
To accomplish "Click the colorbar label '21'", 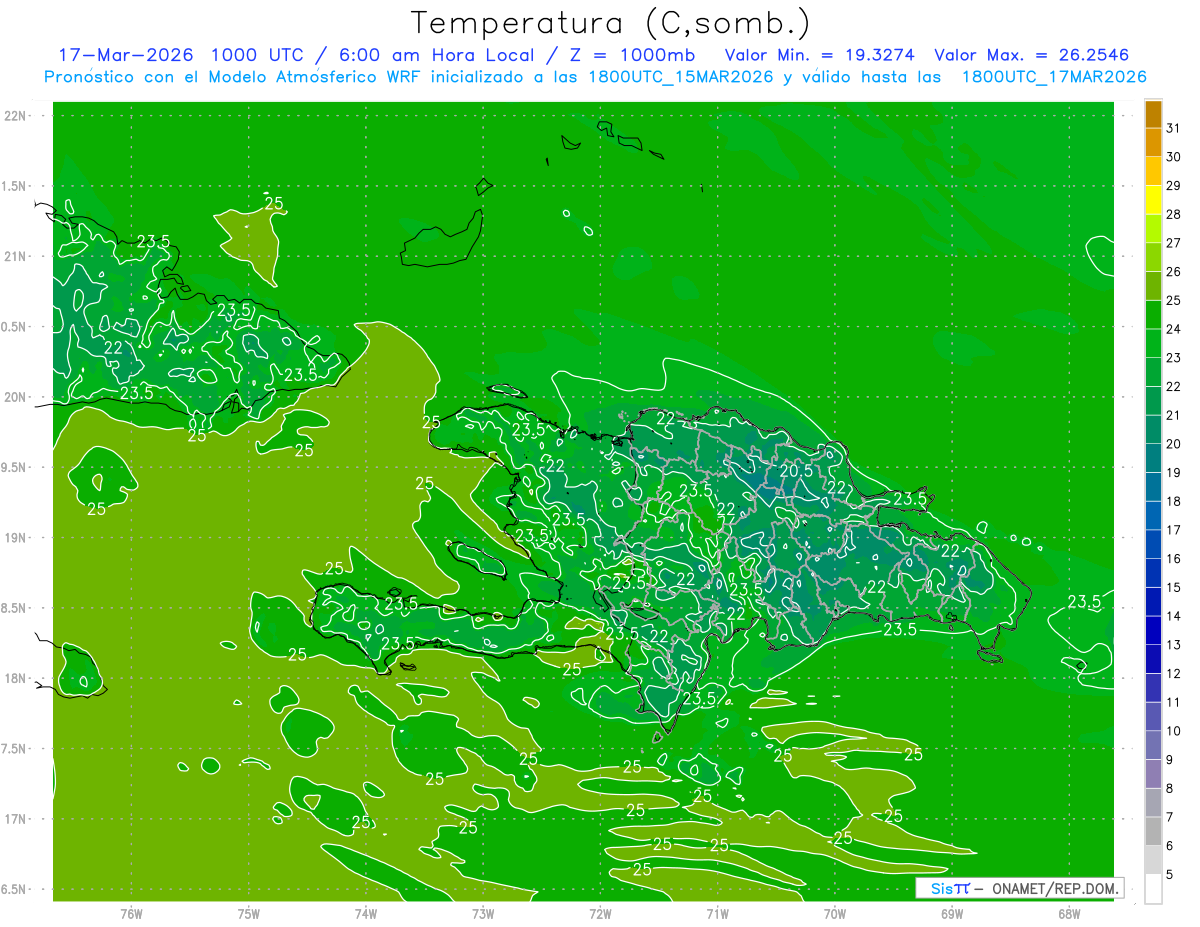I will [x=1174, y=415].
